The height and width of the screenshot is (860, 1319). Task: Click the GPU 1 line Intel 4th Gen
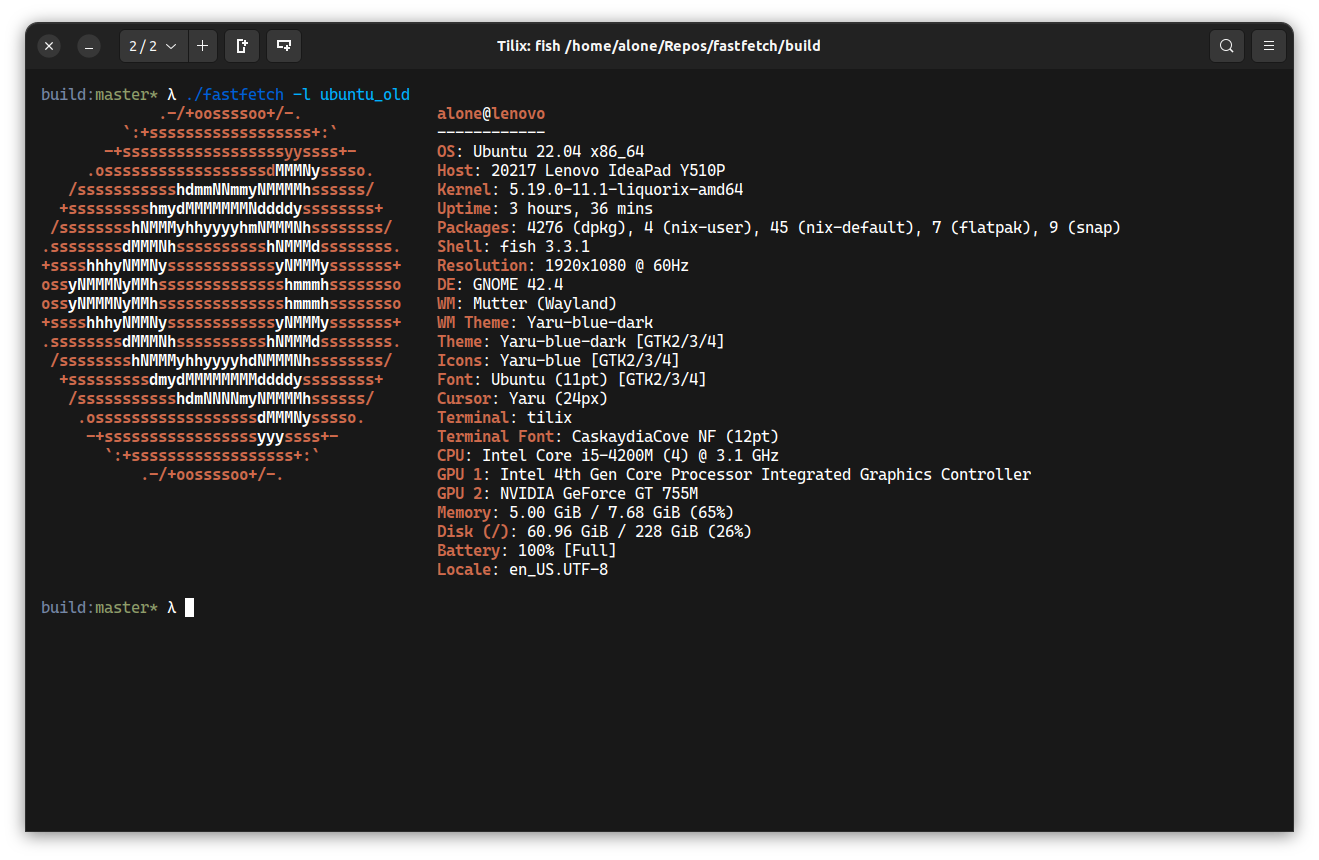click(734, 475)
